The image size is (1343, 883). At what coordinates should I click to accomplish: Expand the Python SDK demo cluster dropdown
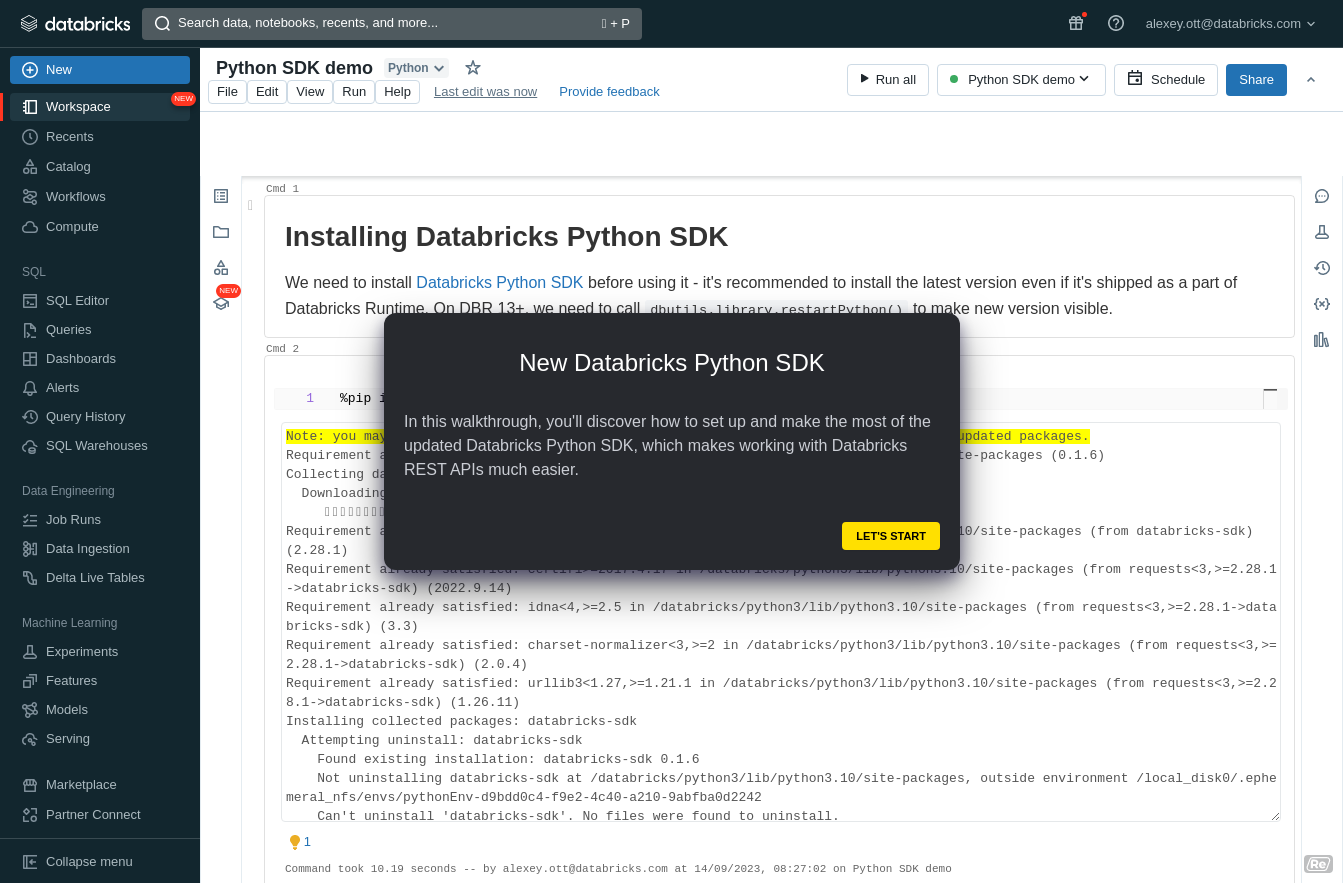[1021, 80]
